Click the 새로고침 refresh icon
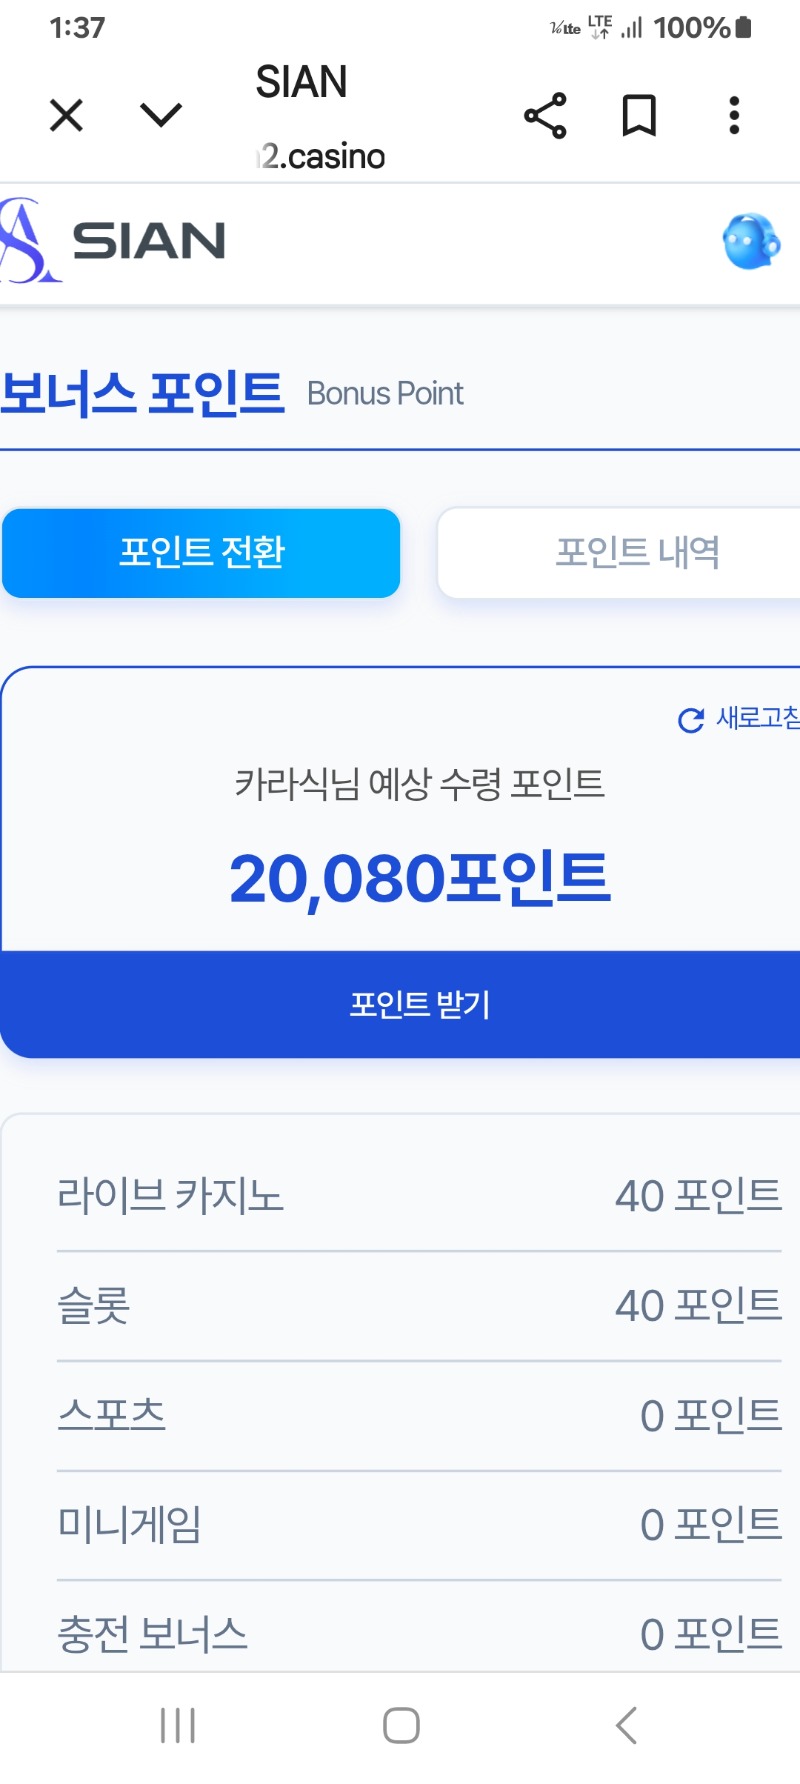Image resolution: width=800 pixels, height=1784 pixels. (691, 720)
